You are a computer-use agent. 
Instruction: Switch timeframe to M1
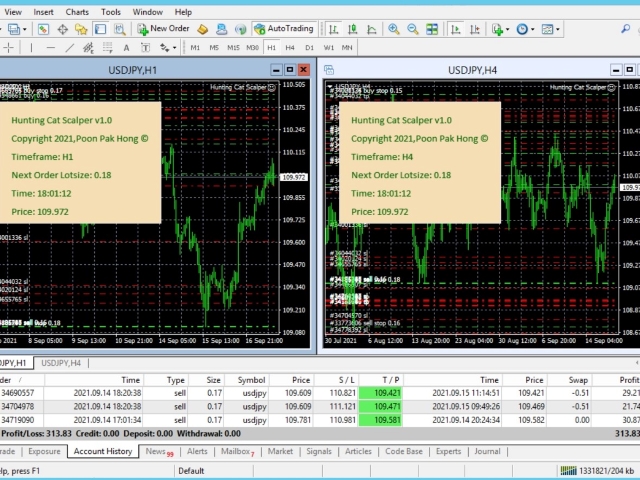(x=195, y=48)
